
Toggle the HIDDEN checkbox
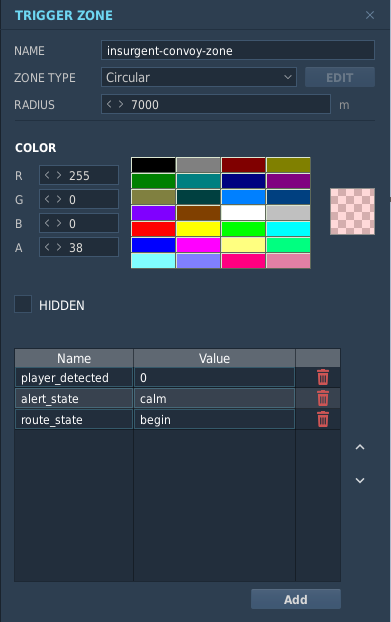point(23,304)
